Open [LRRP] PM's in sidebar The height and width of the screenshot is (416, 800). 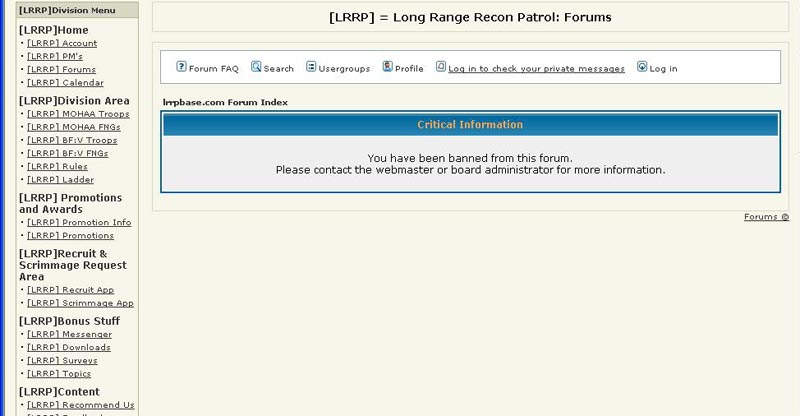click(55, 56)
